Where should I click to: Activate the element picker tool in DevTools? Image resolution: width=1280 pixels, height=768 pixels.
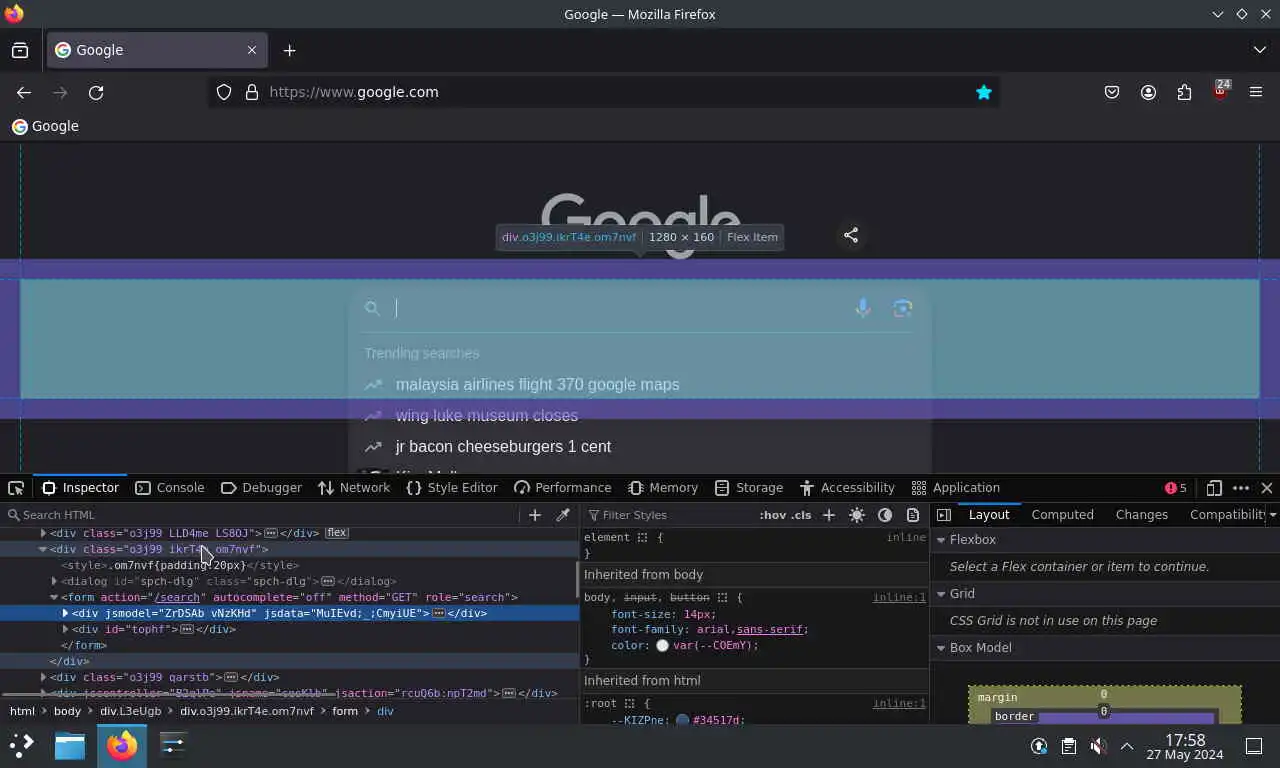point(16,488)
